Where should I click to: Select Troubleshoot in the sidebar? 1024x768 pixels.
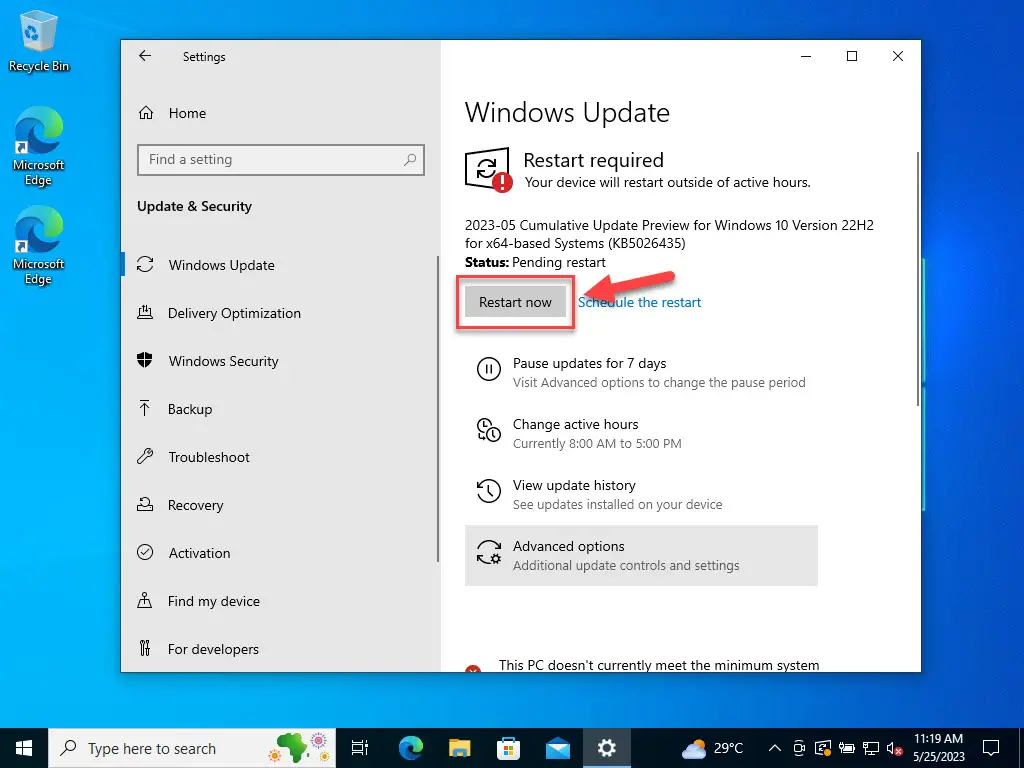(280, 457)
